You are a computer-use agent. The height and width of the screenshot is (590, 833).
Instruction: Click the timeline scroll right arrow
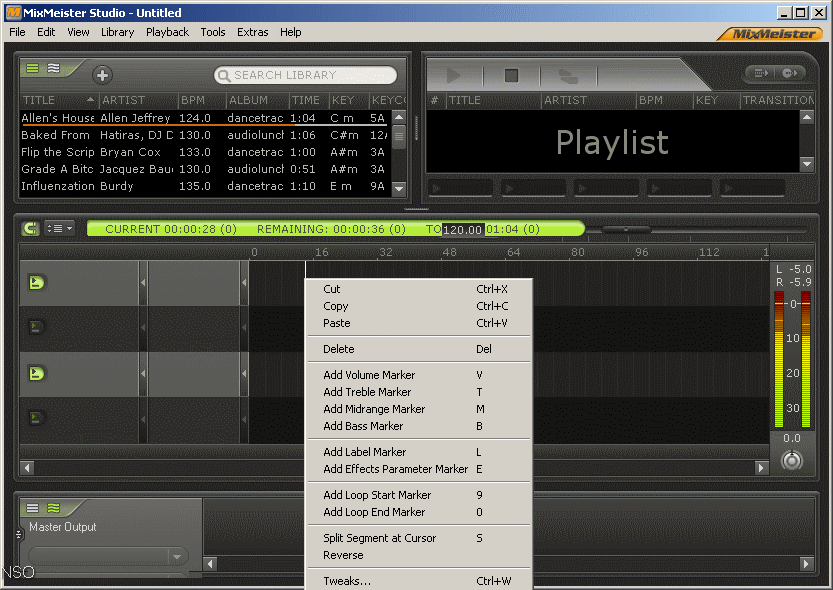click(x=761, y=468)
